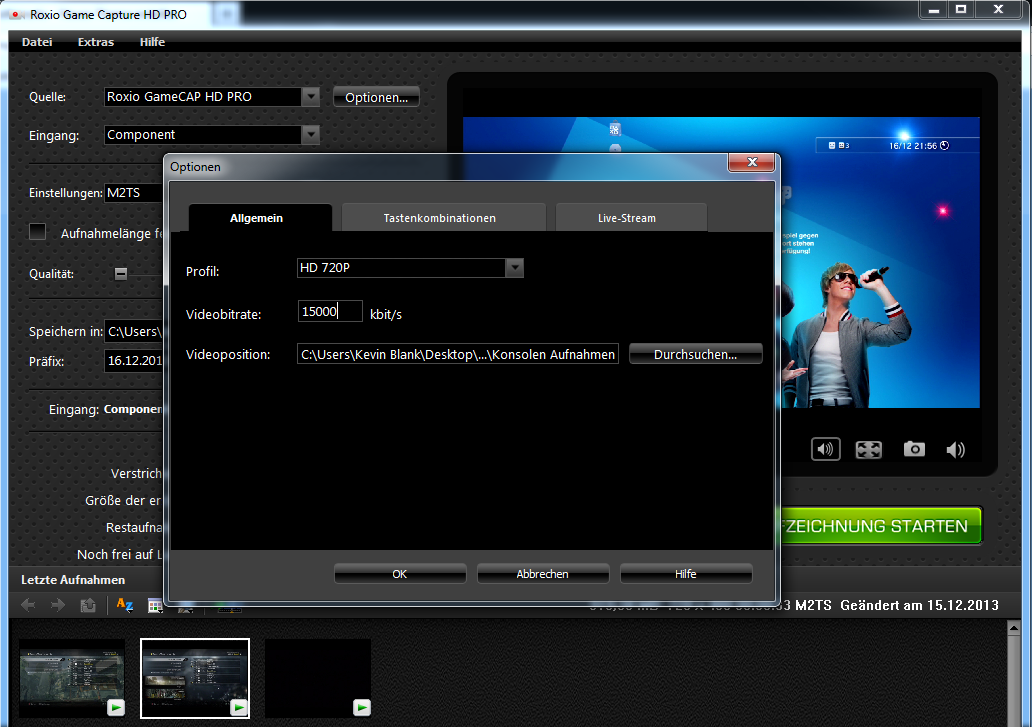Screen dimensions: 1032x727
Task: Click Durchsuchen... to browse folder
Action: 695,354
